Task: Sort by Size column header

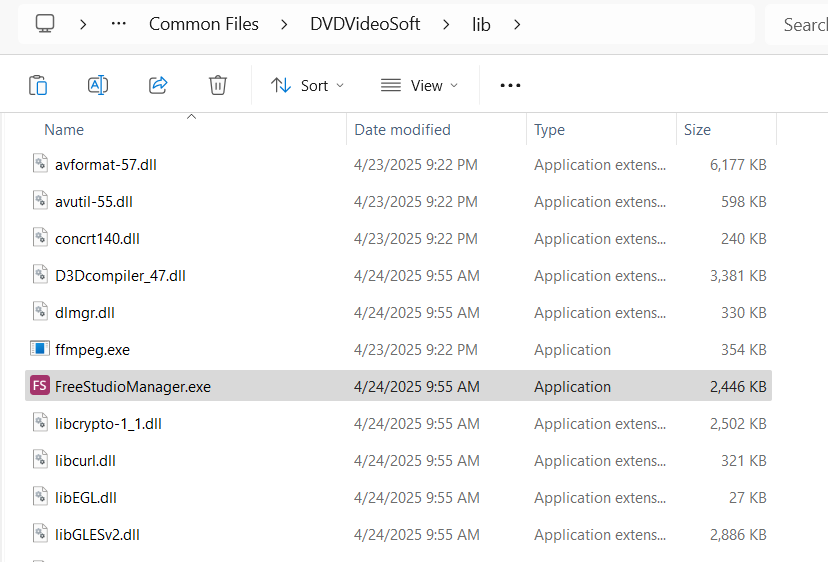Action: (697, 129)
